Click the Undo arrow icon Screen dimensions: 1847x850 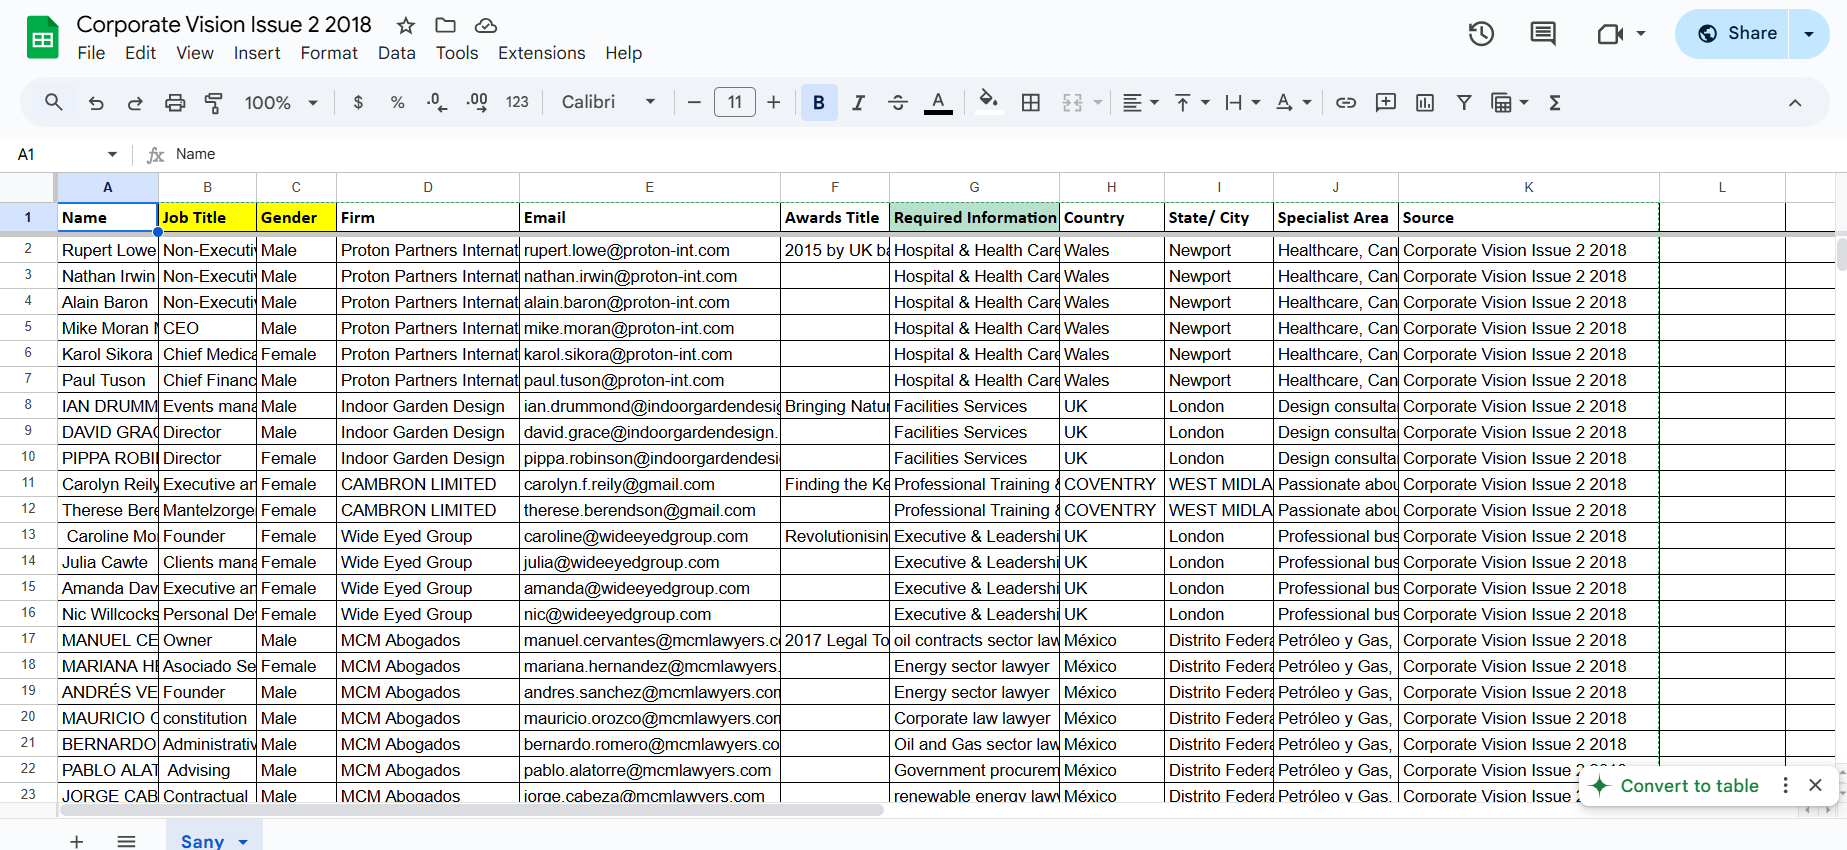96,102
